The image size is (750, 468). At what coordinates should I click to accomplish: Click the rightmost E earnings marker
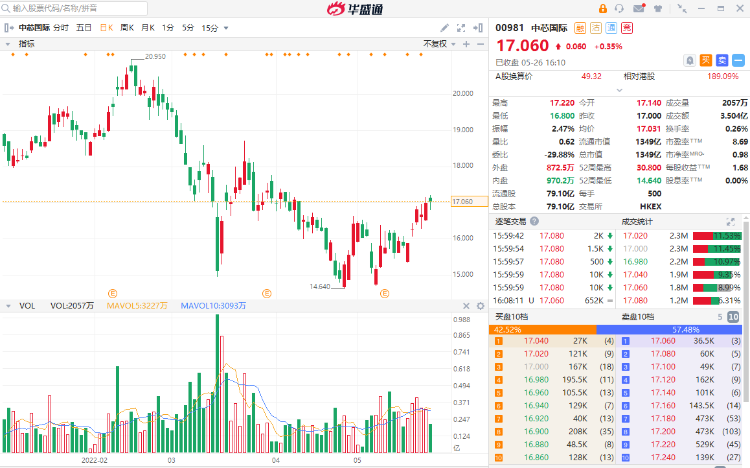click(x=384, y=293)
